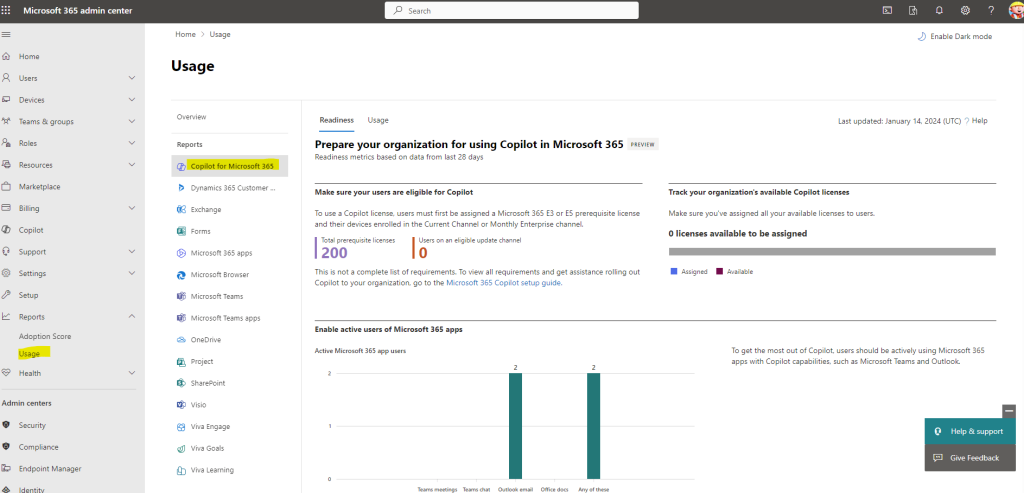Click the Teams & groups icon
Viewport: 1024px width, 493px height.
tap(7, 121)
